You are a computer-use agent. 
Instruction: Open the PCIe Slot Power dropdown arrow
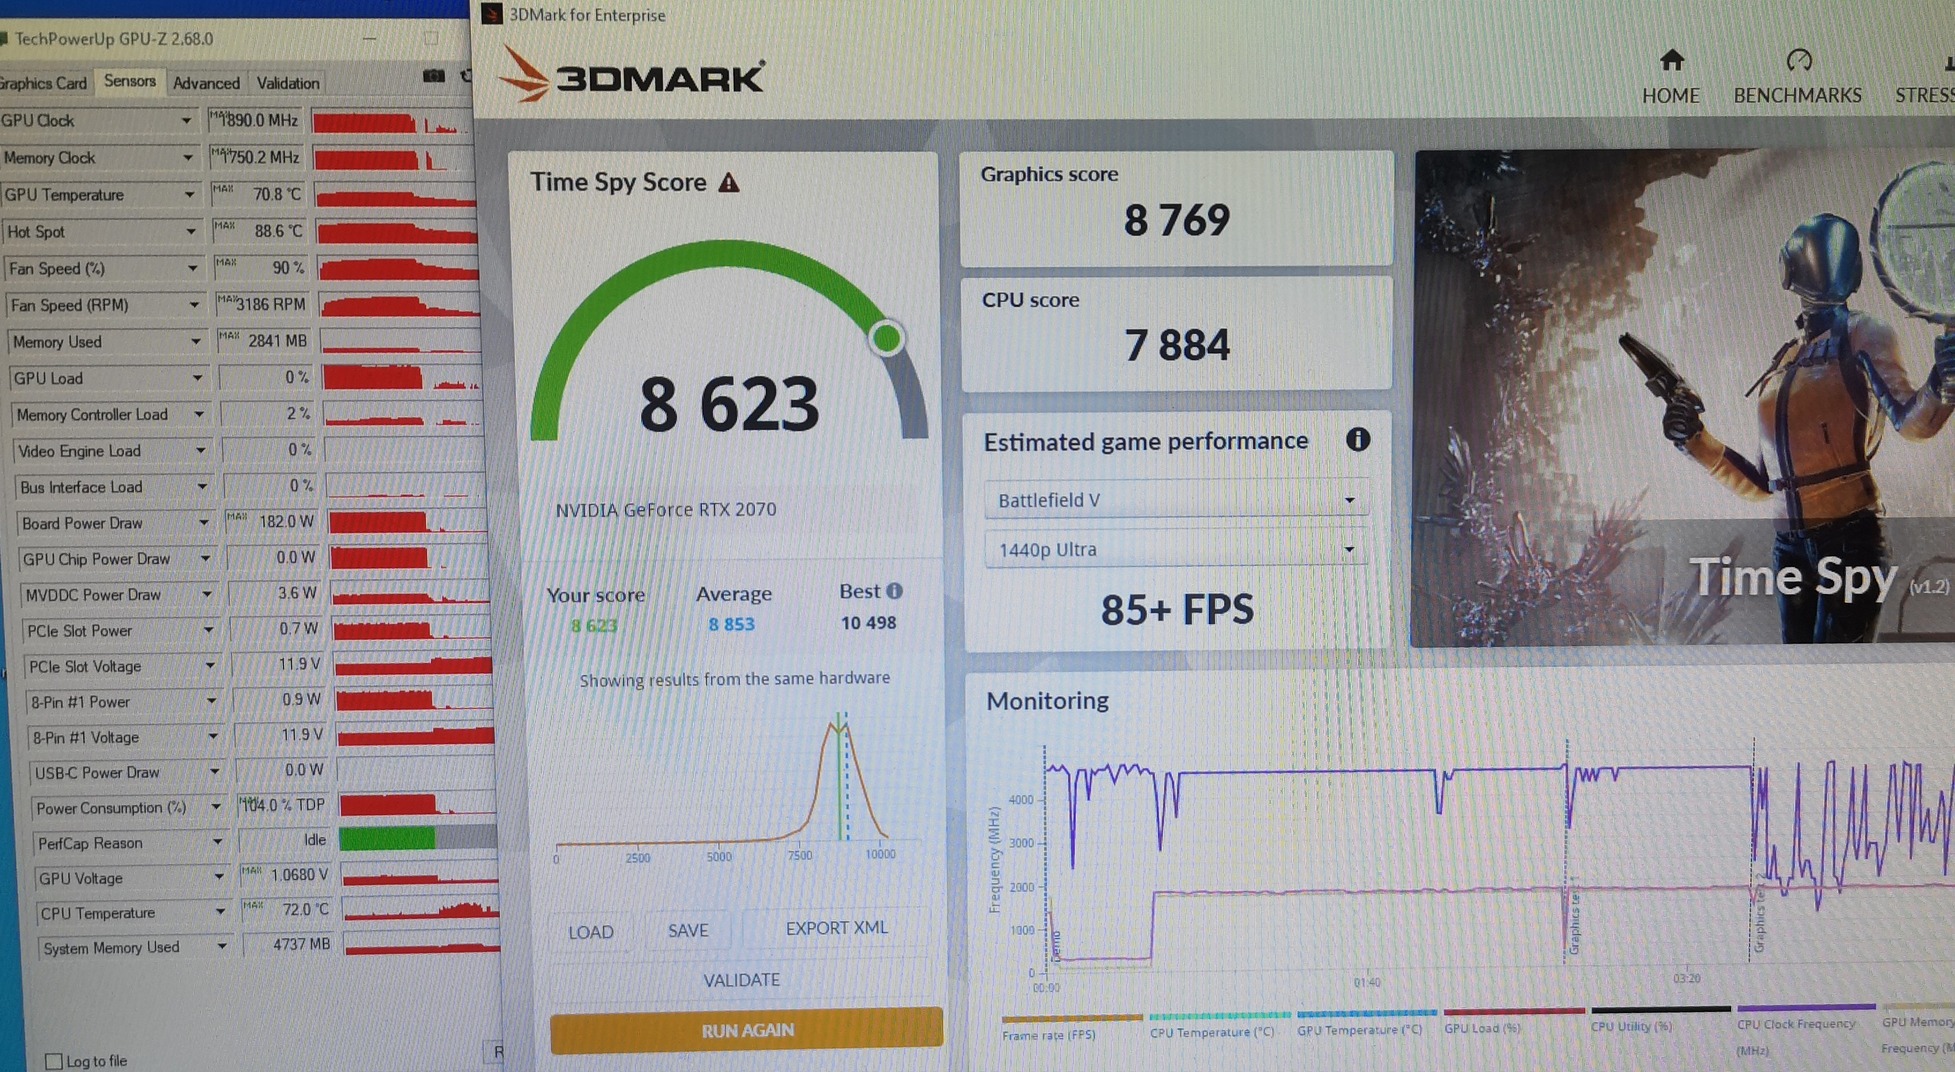[x=208, y=631]
